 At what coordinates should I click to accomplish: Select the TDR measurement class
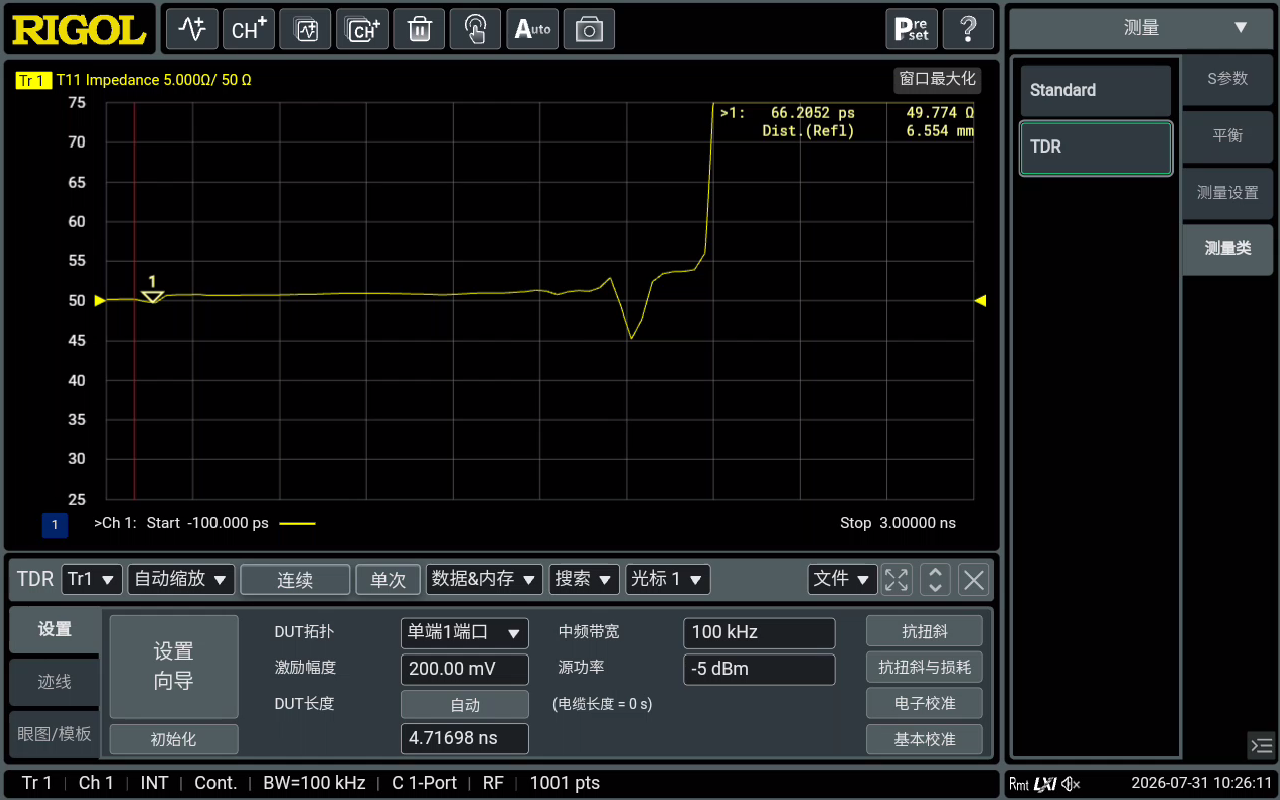tap(1095, 148)
